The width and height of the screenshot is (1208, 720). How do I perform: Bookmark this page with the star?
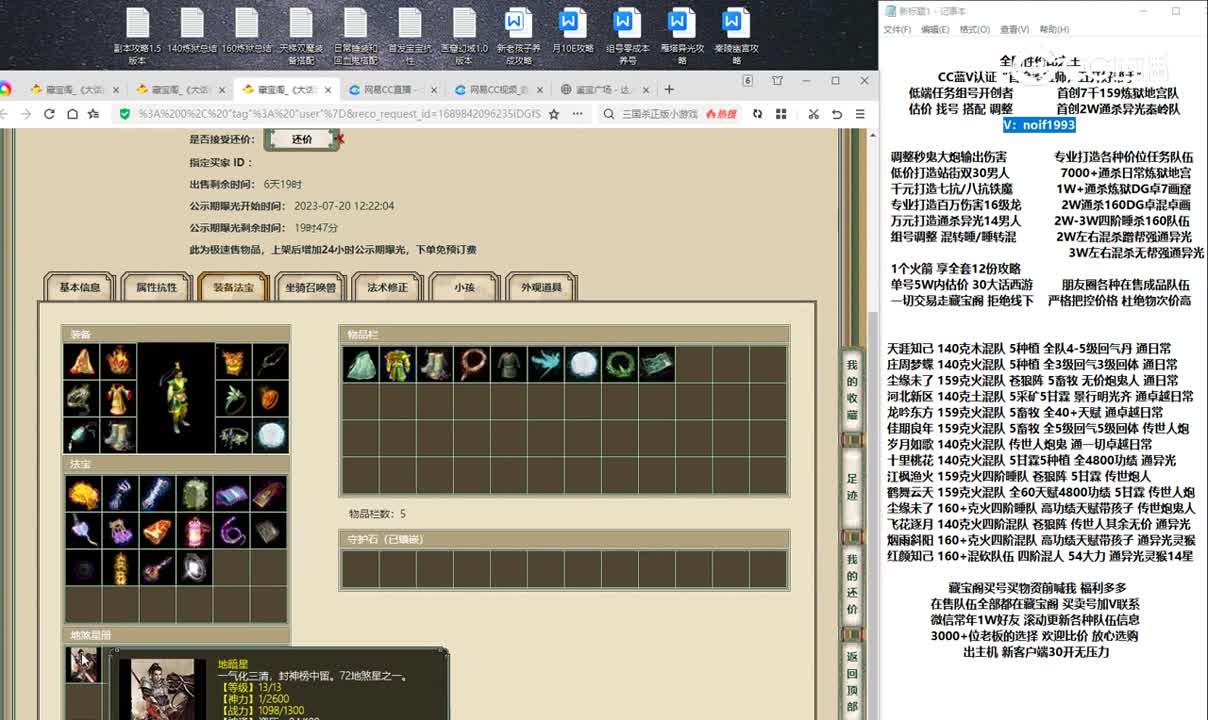coord(554,114)
